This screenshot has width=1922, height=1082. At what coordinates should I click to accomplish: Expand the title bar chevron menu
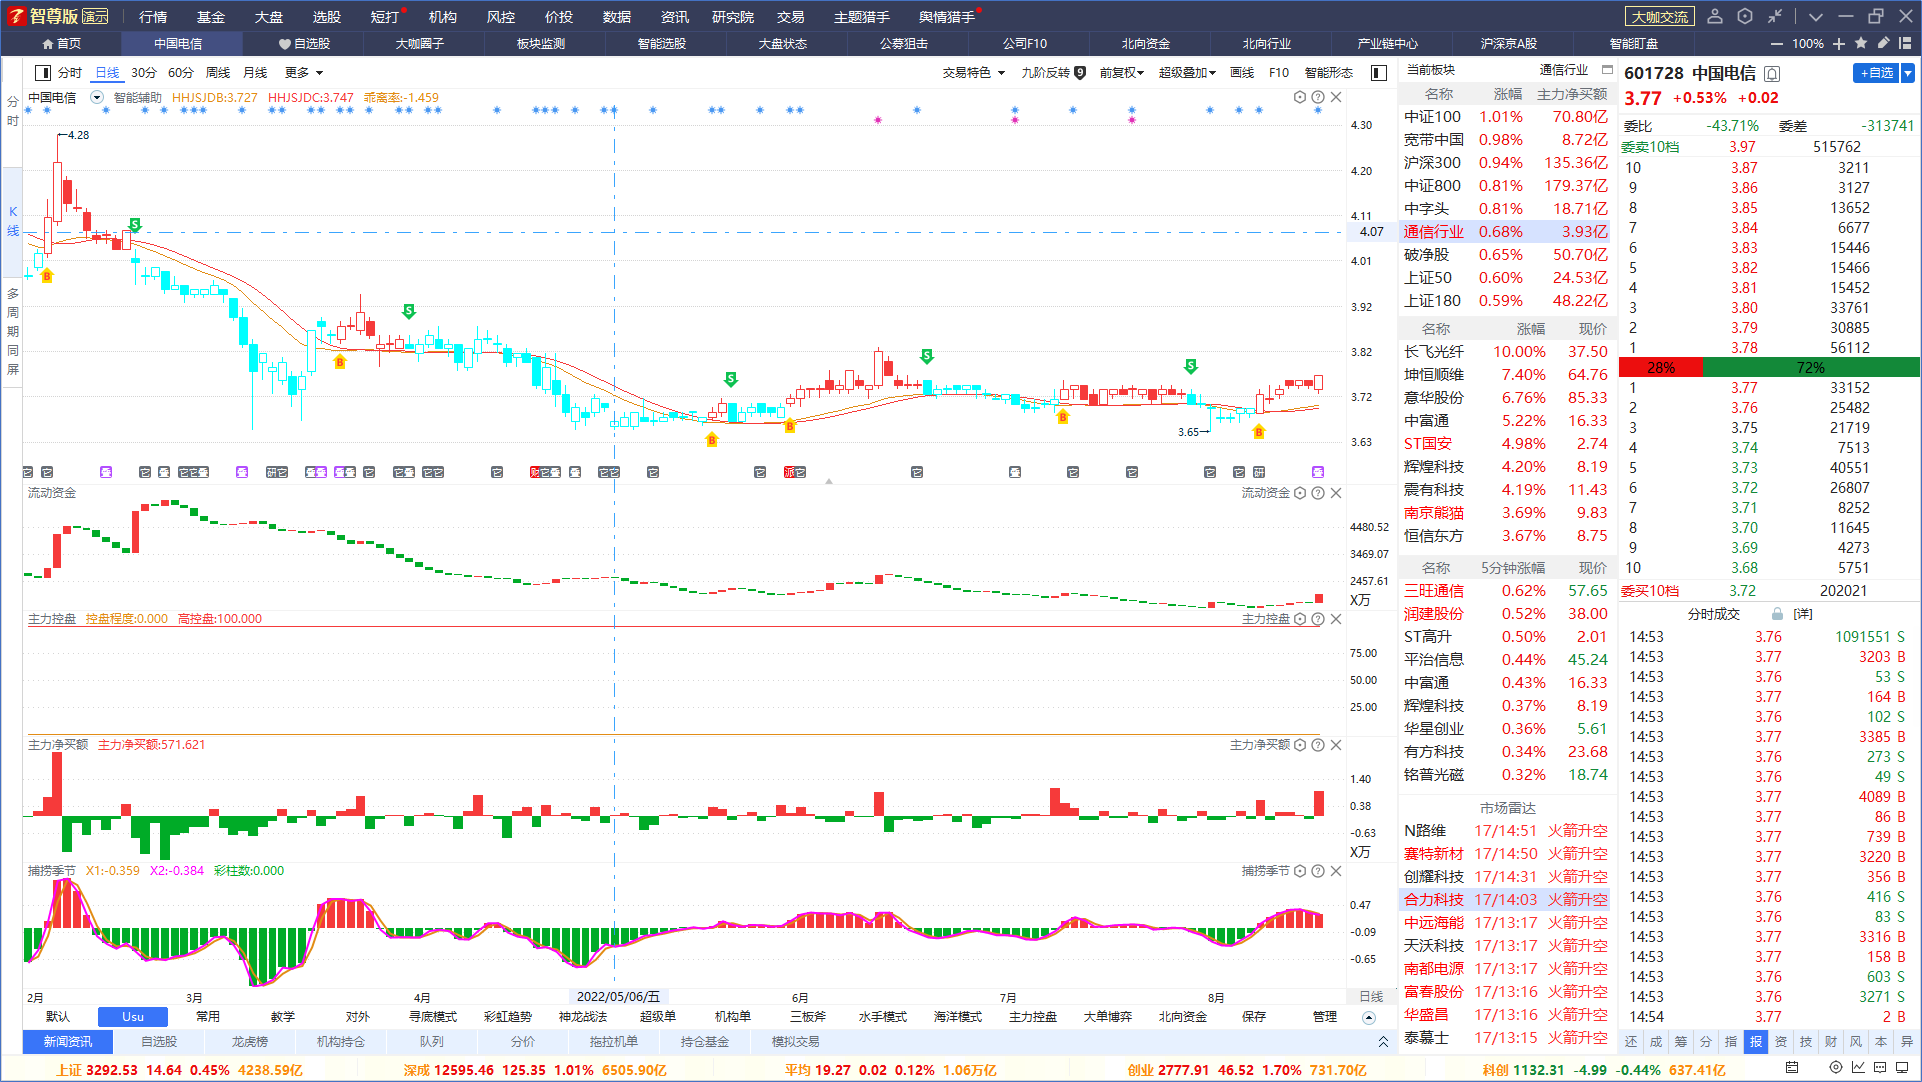(x=1816, y=16)
